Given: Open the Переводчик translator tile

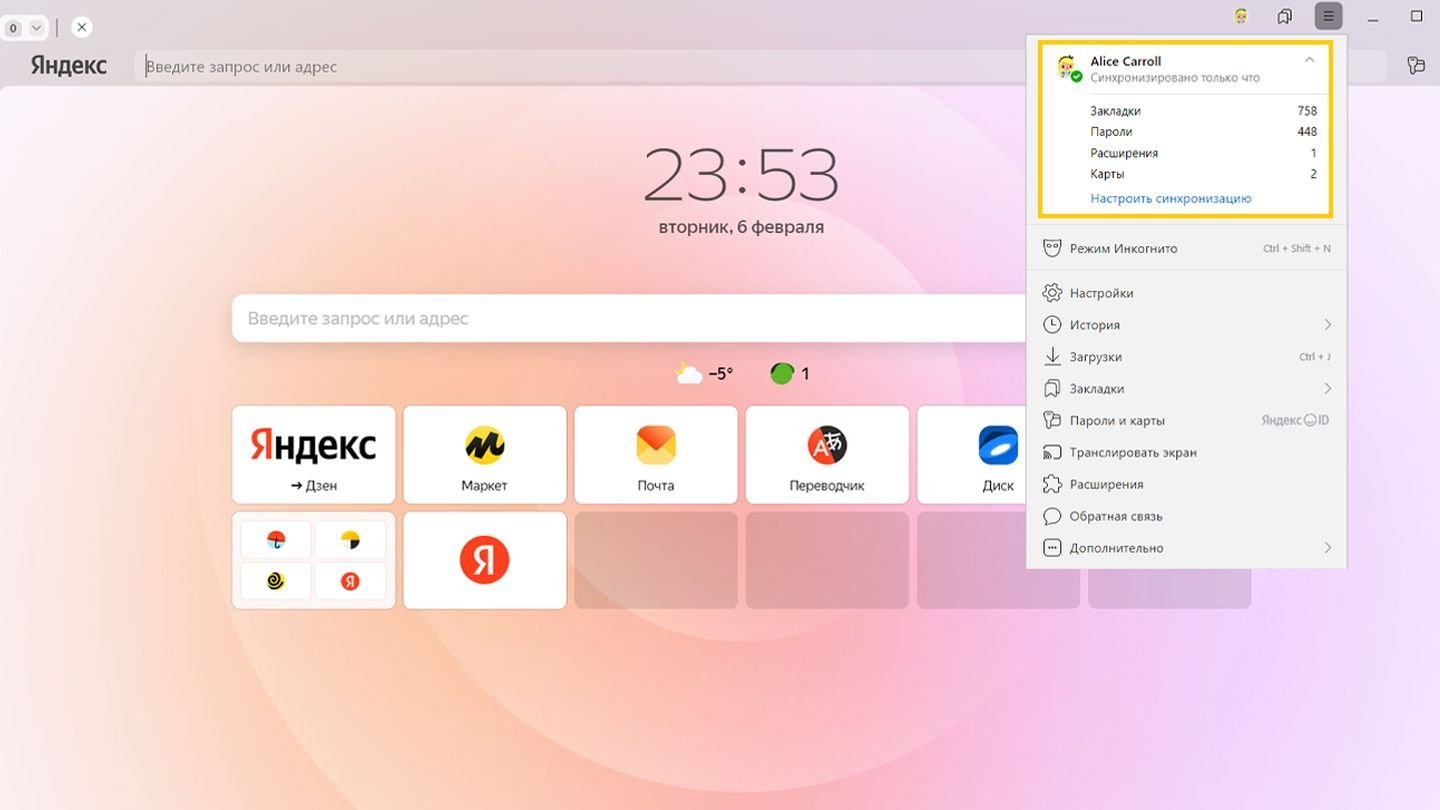Looking at the screenshot, I should point(828,454).
